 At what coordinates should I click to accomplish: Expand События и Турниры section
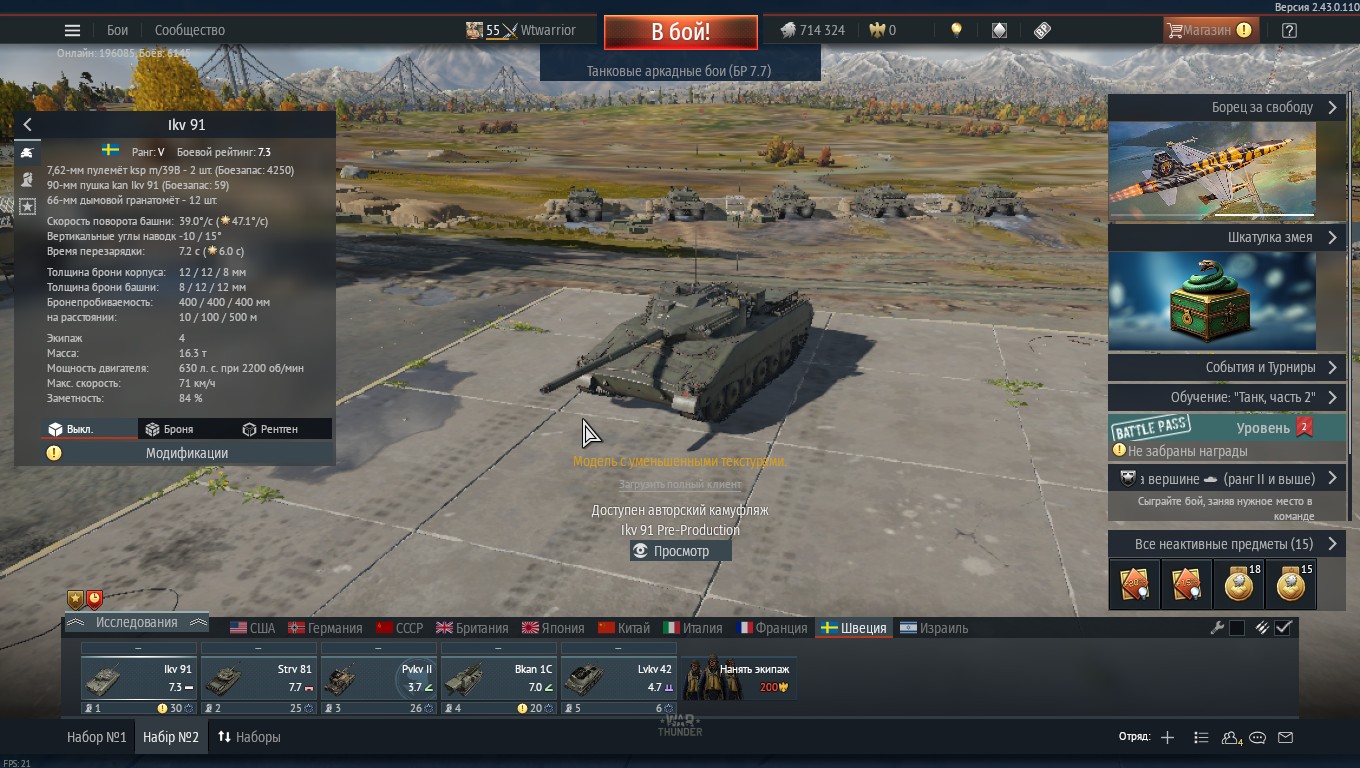point(1228,367)
